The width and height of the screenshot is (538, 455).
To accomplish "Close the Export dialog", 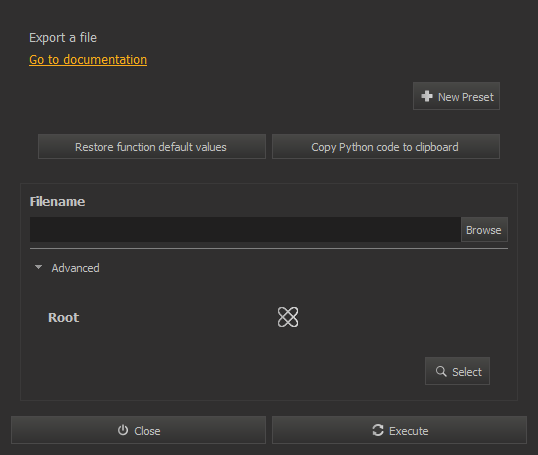I will coord(139,430).
